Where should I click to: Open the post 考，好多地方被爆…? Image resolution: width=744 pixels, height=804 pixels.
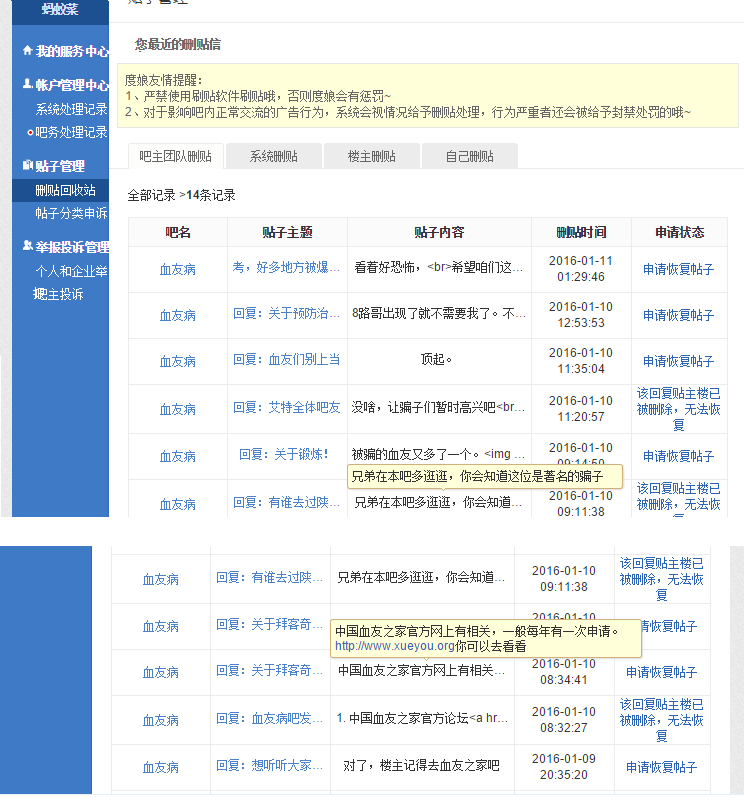coord(286,267)
